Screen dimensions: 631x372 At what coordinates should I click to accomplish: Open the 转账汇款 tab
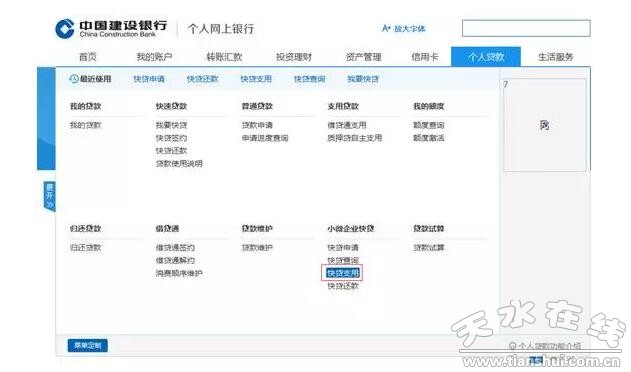[x=224, y=57]
